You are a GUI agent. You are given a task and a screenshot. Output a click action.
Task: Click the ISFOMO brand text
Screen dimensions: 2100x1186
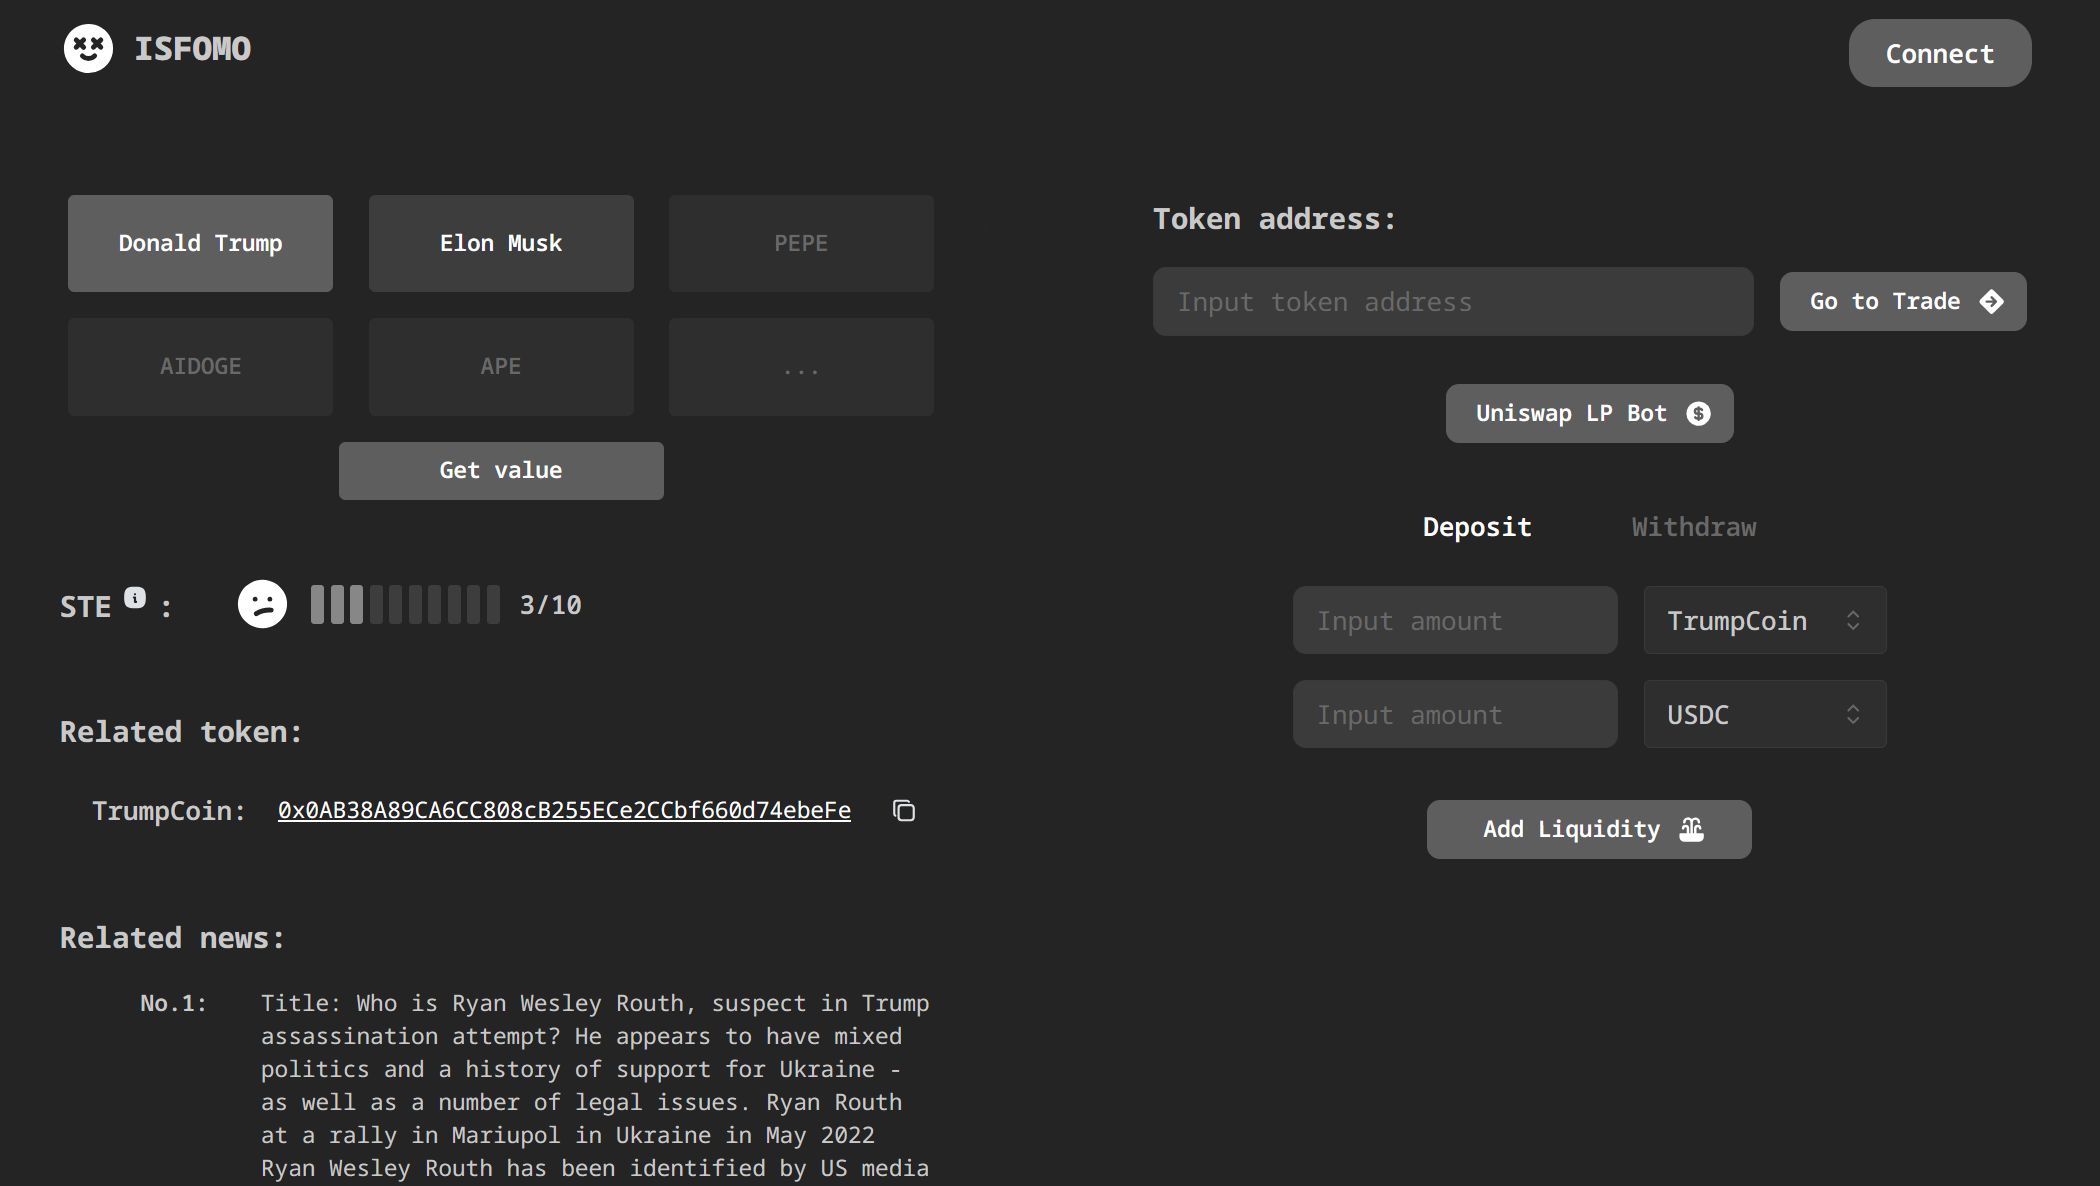(193, 48)
